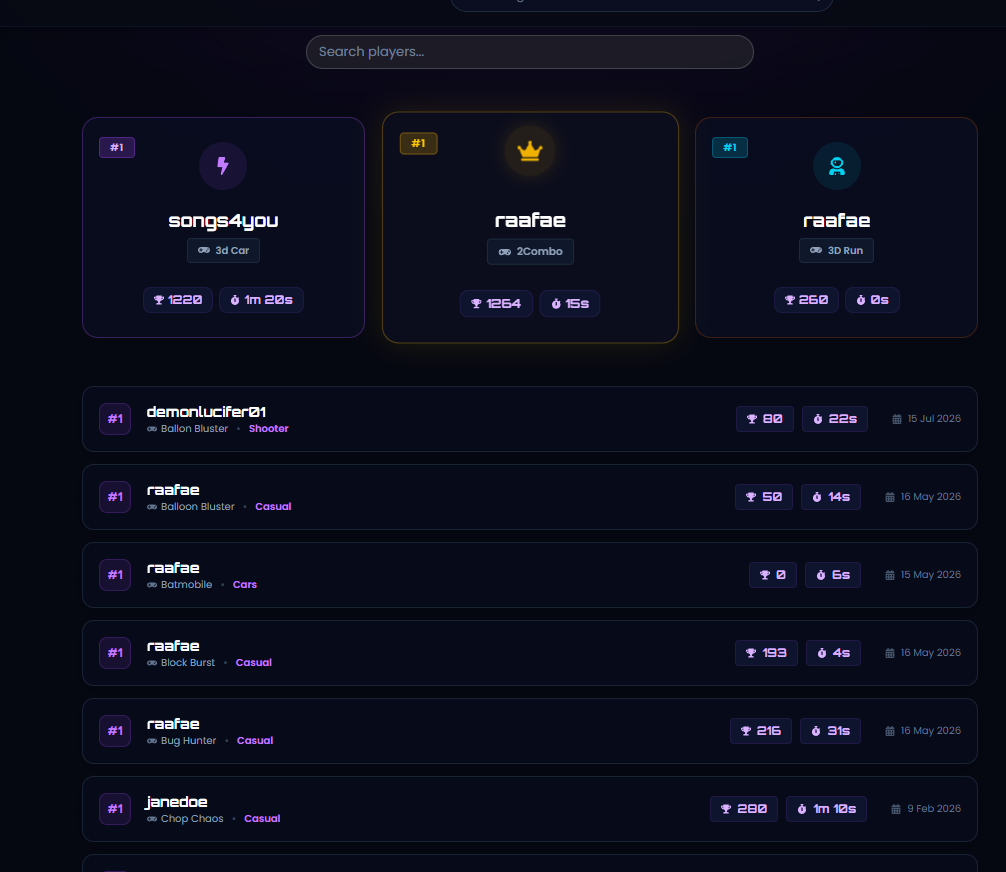Click the 1m 10s timer chip
This screenshot has height=872, width=1006.
point(826,809)
